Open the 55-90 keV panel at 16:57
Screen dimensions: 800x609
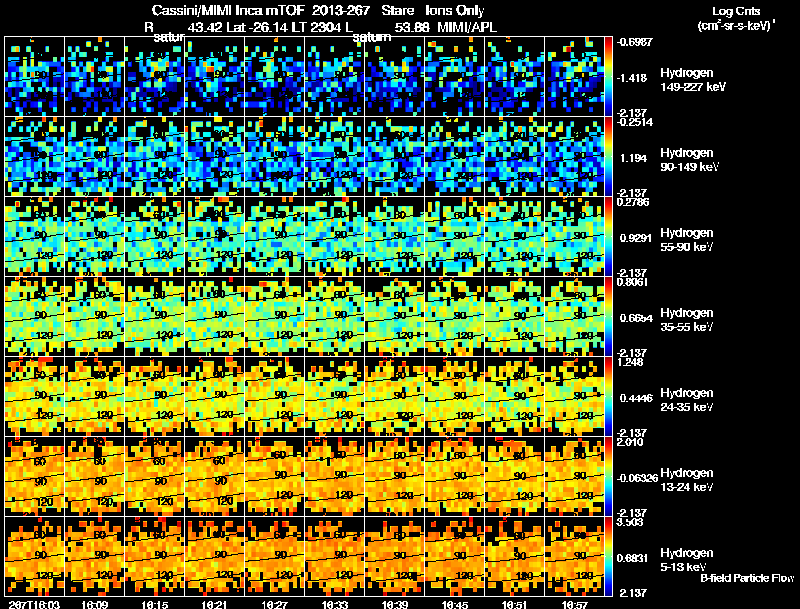tap(574, 237)
